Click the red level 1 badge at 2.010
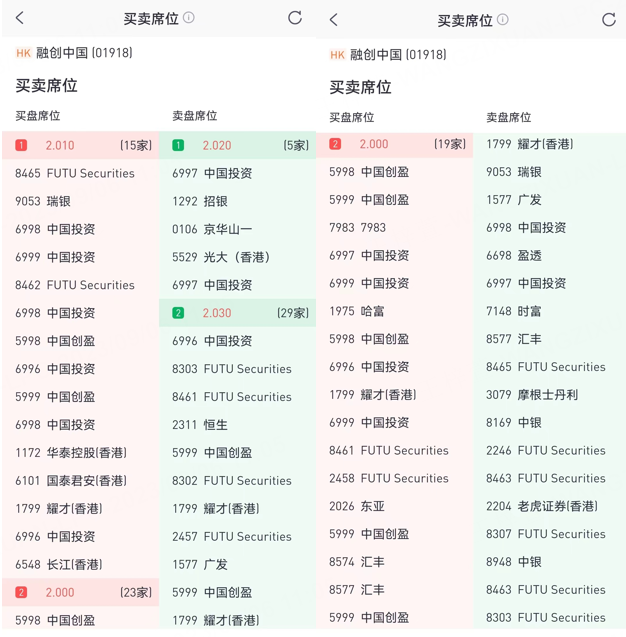Screen dimensions: 626x637 (21, 145)
